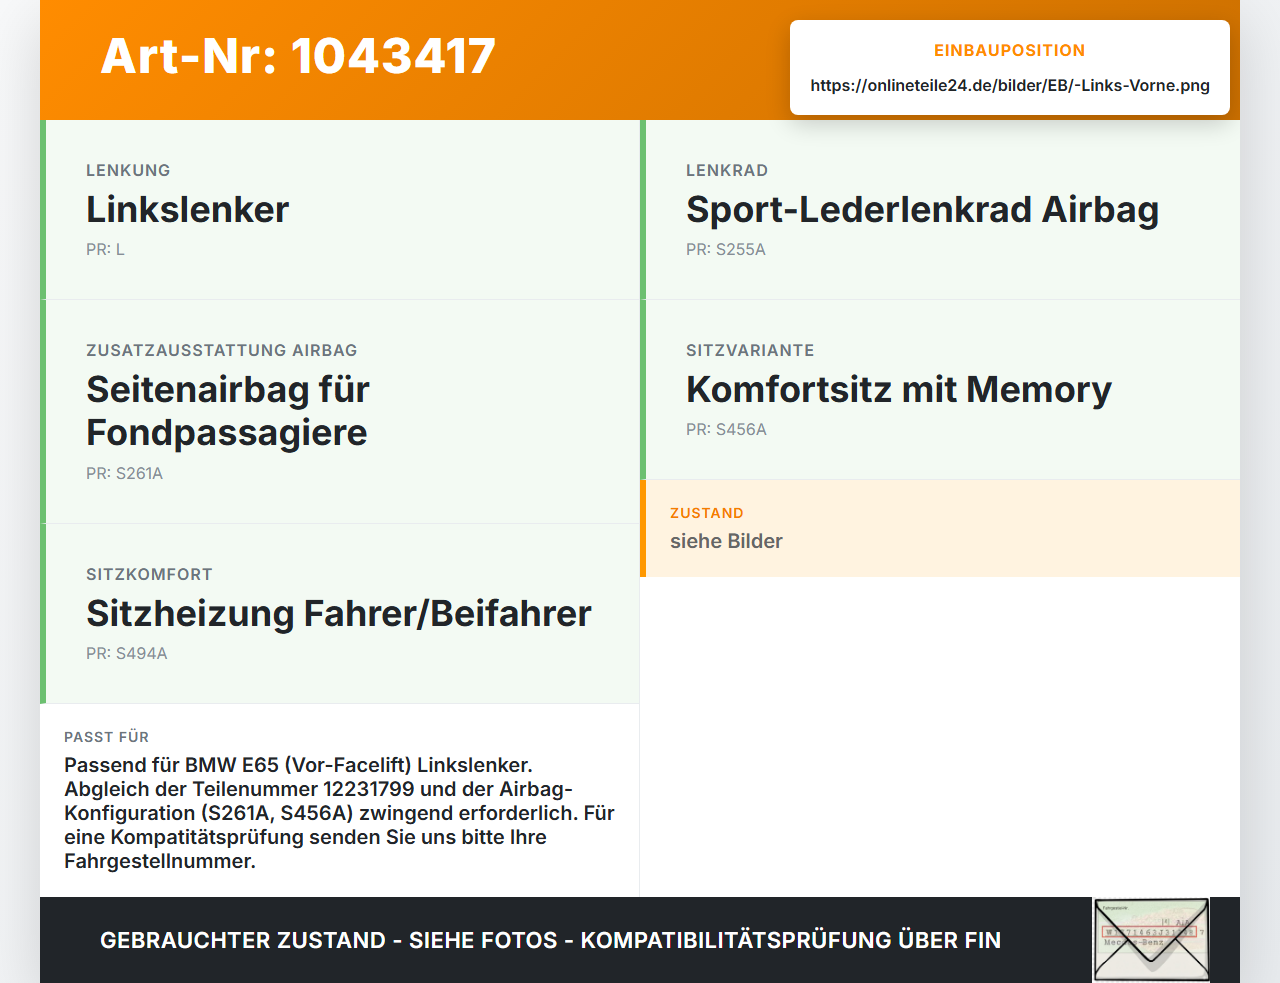The height and width of the screenshot is (983, 1280).
Task: Click the Zustand siehe Bilder box
Action: pos(940,528)
